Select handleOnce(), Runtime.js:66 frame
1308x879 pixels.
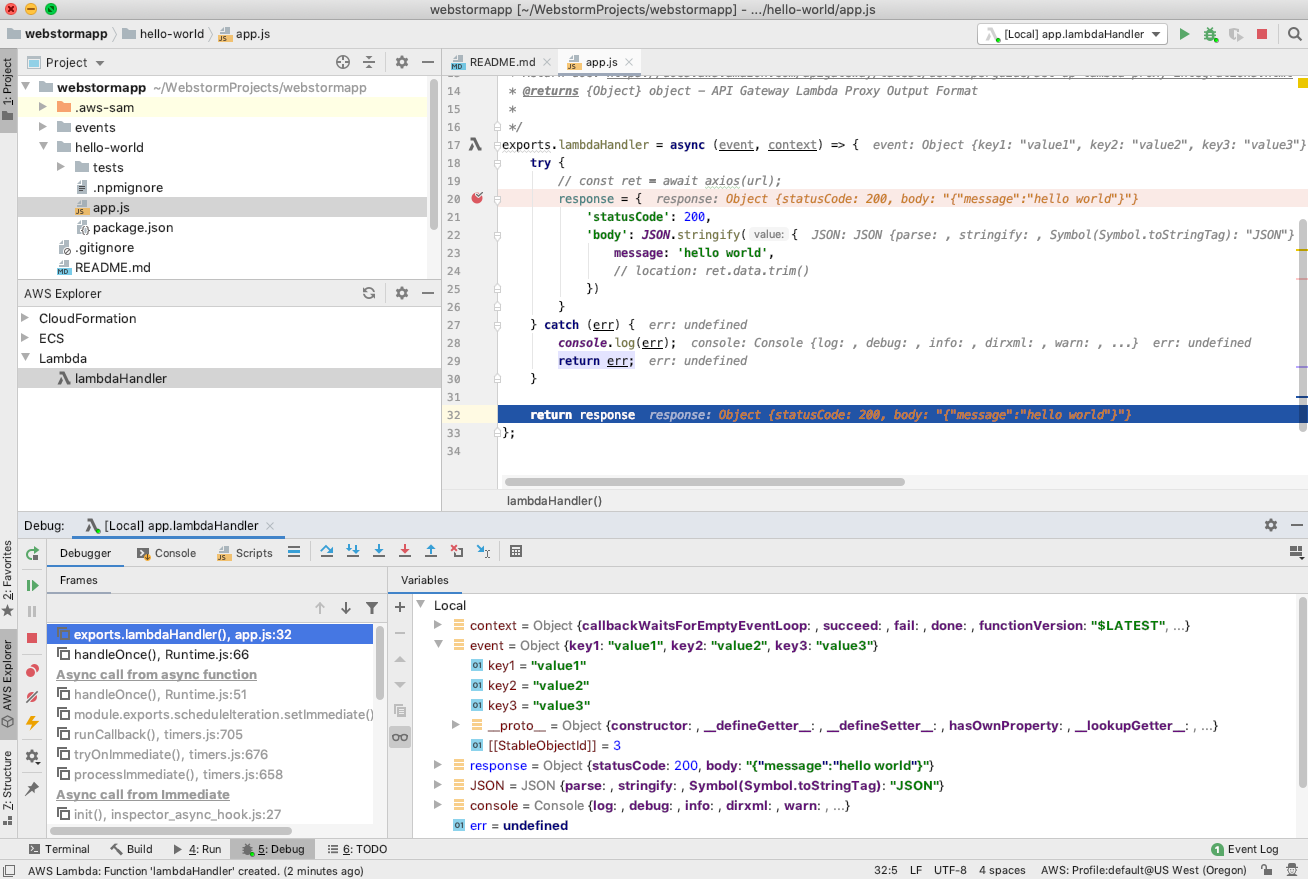pyautogui.click(x=161, y=654)
